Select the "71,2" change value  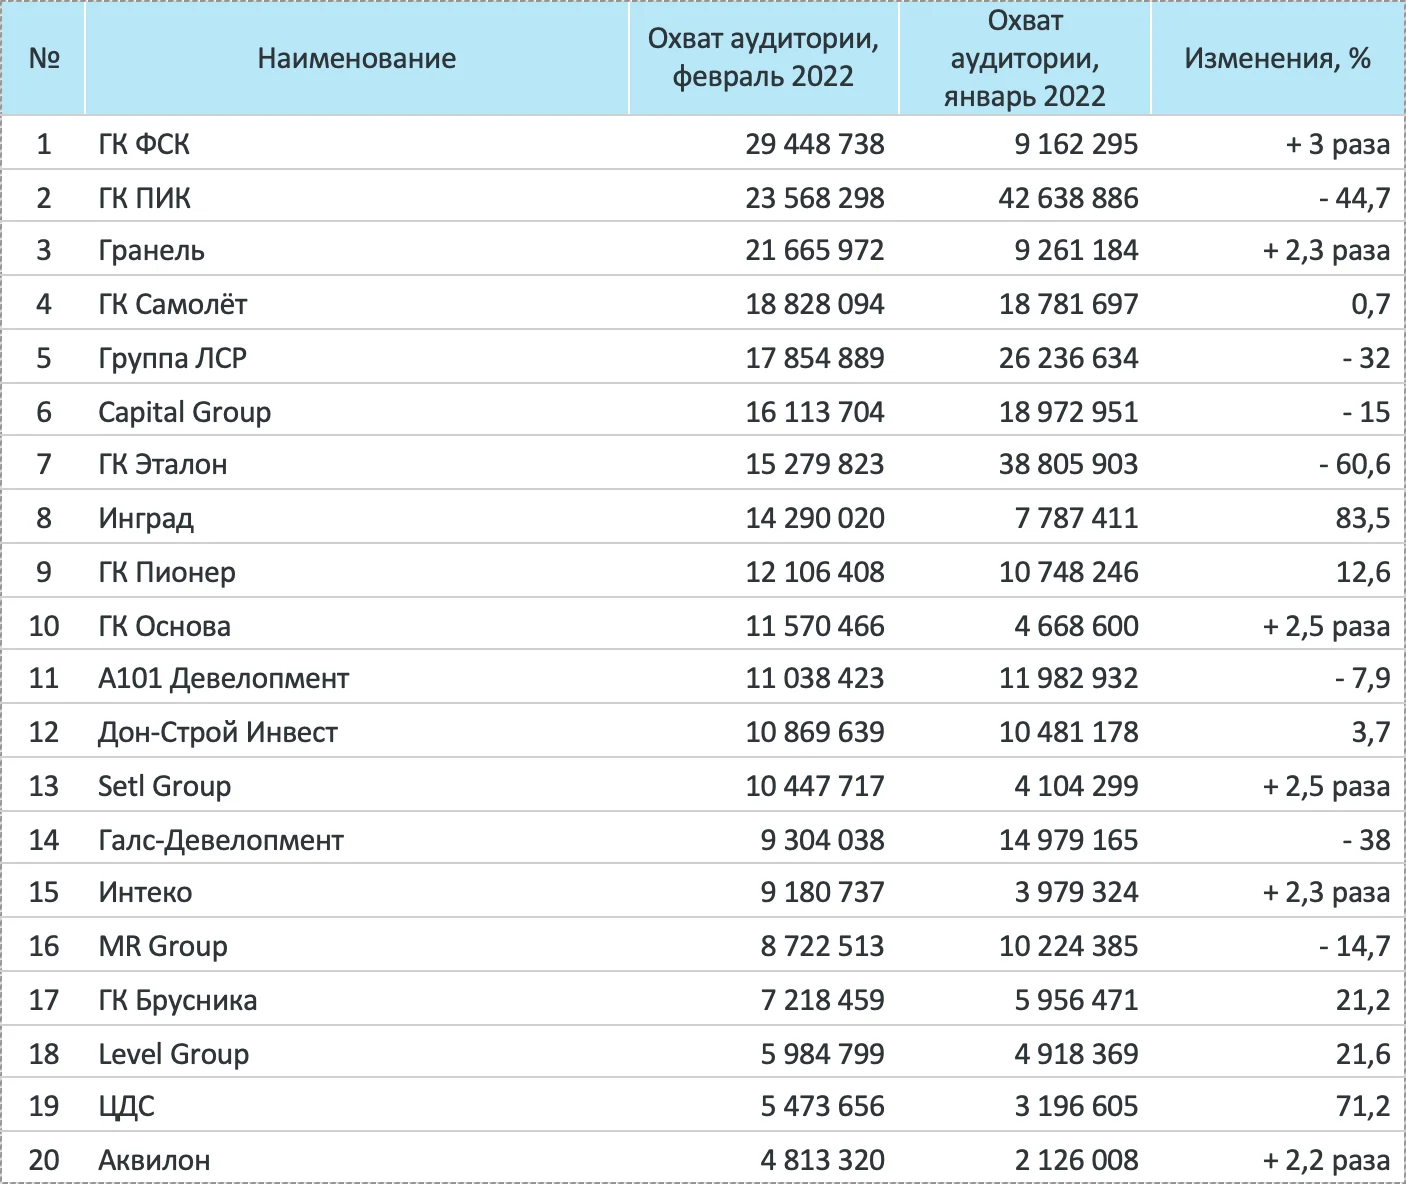point(1362,1106)
